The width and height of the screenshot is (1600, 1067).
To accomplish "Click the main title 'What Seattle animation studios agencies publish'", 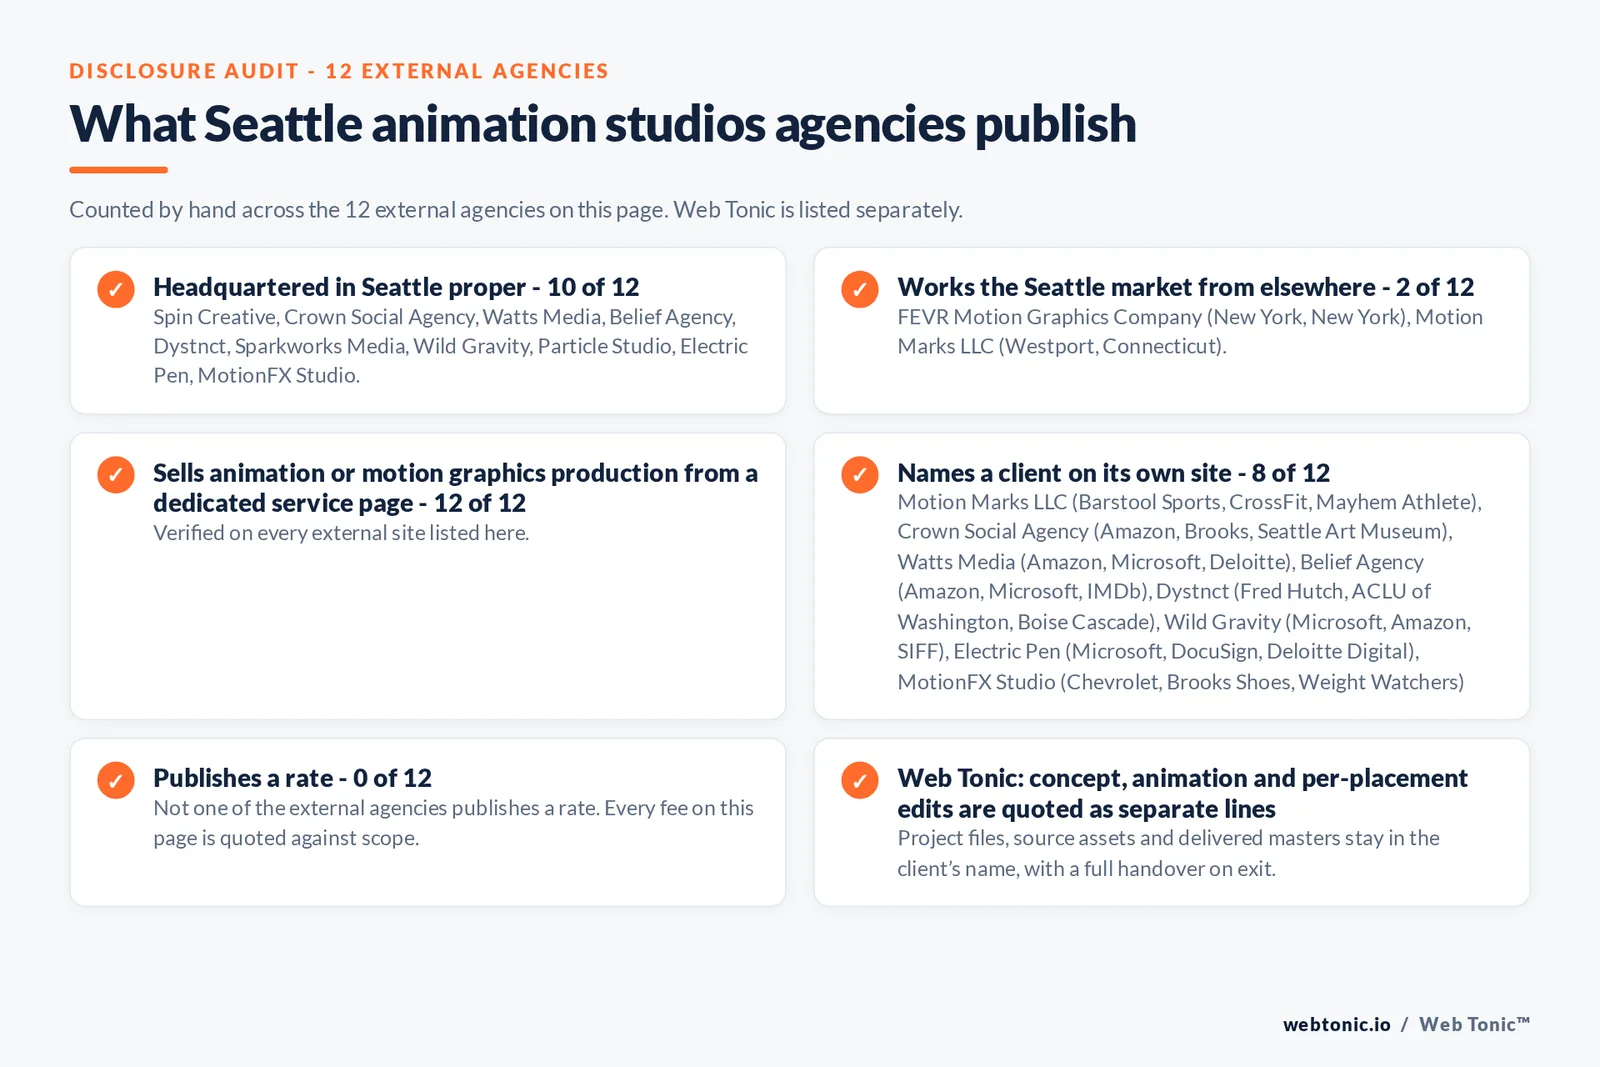I will (x=603, y=124).
